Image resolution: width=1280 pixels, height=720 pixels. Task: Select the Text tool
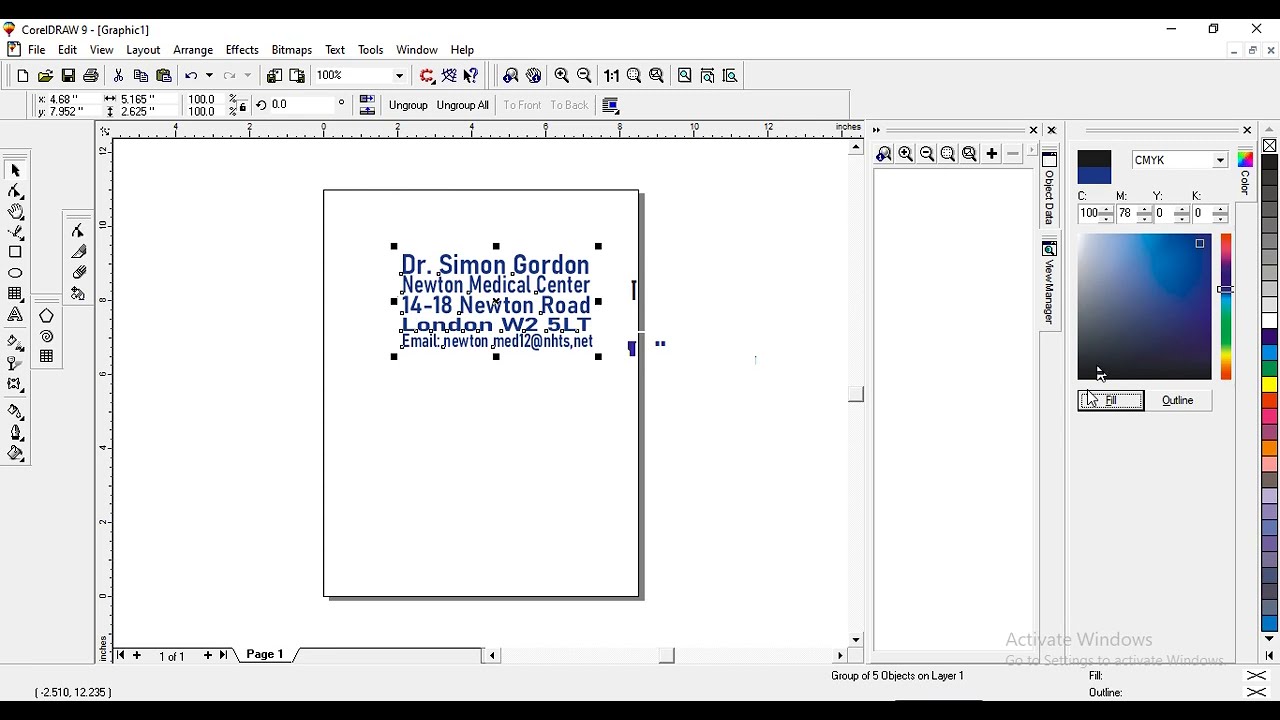pyautogui.click(x=15, y=315)
